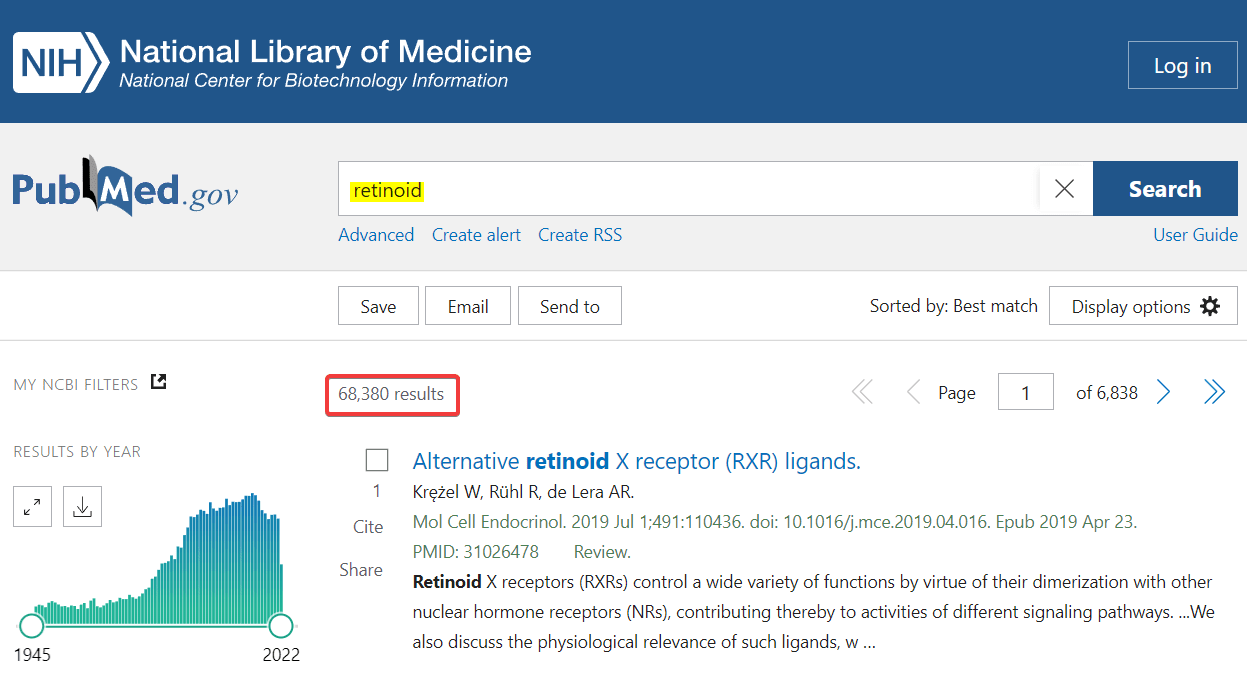
Task: Clear the search box with the X icon
Action: [x=1065, y=189]
